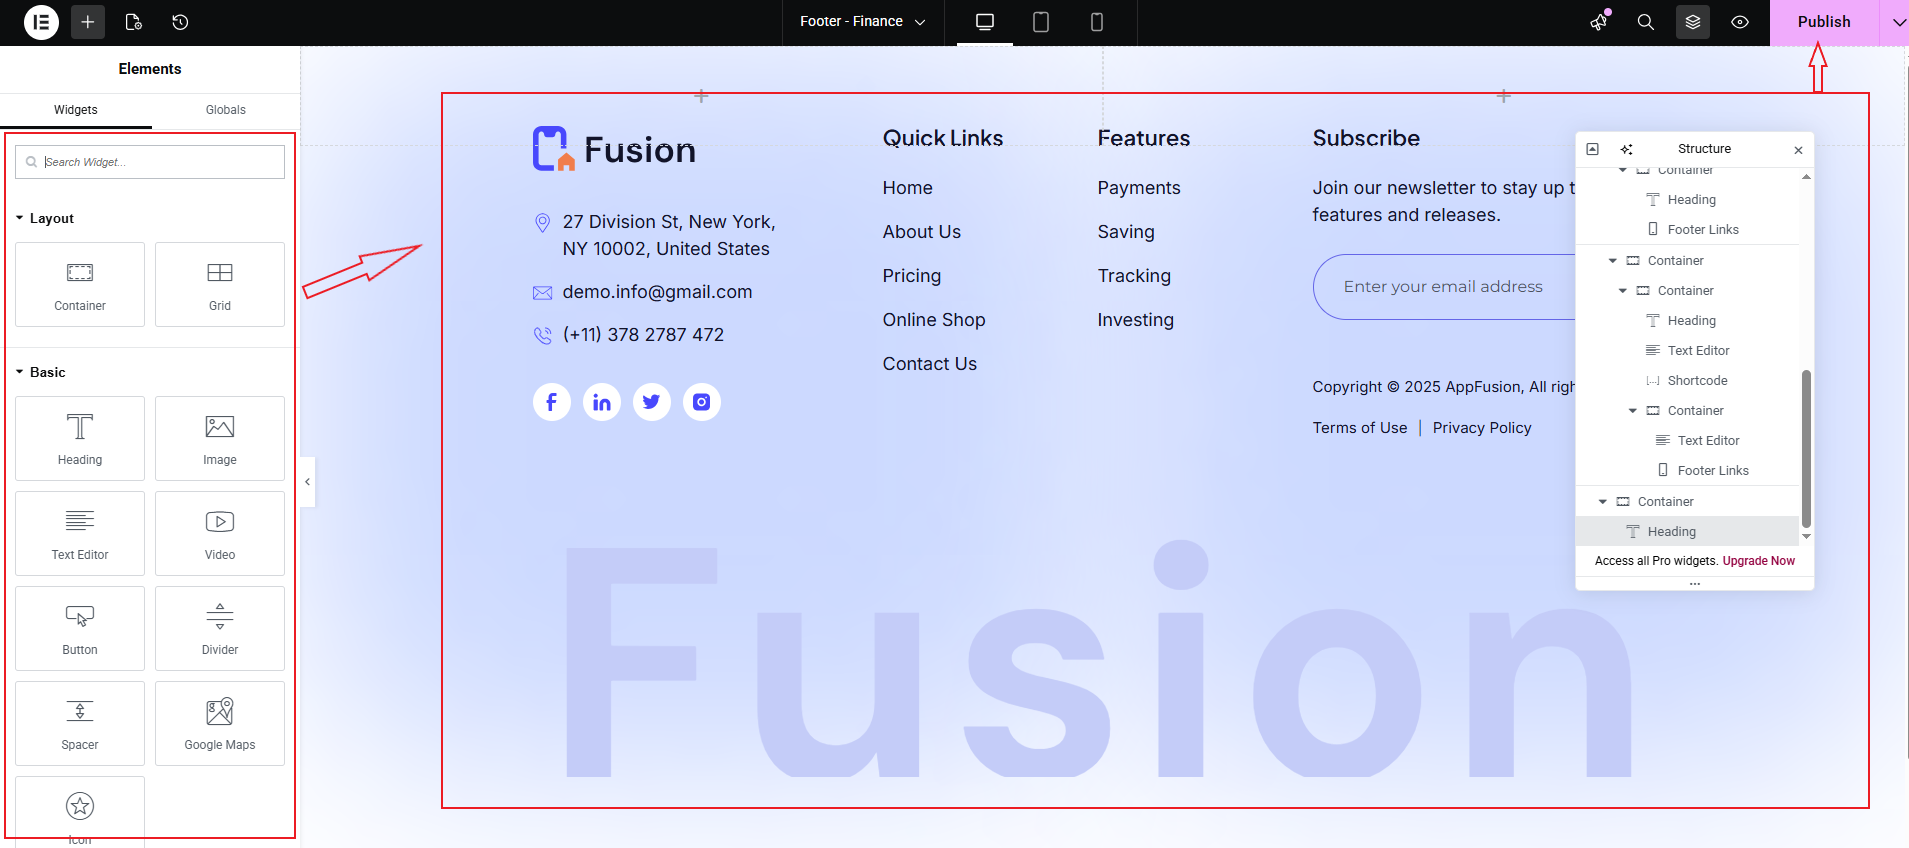Switch to mobile view mode

1097,22
